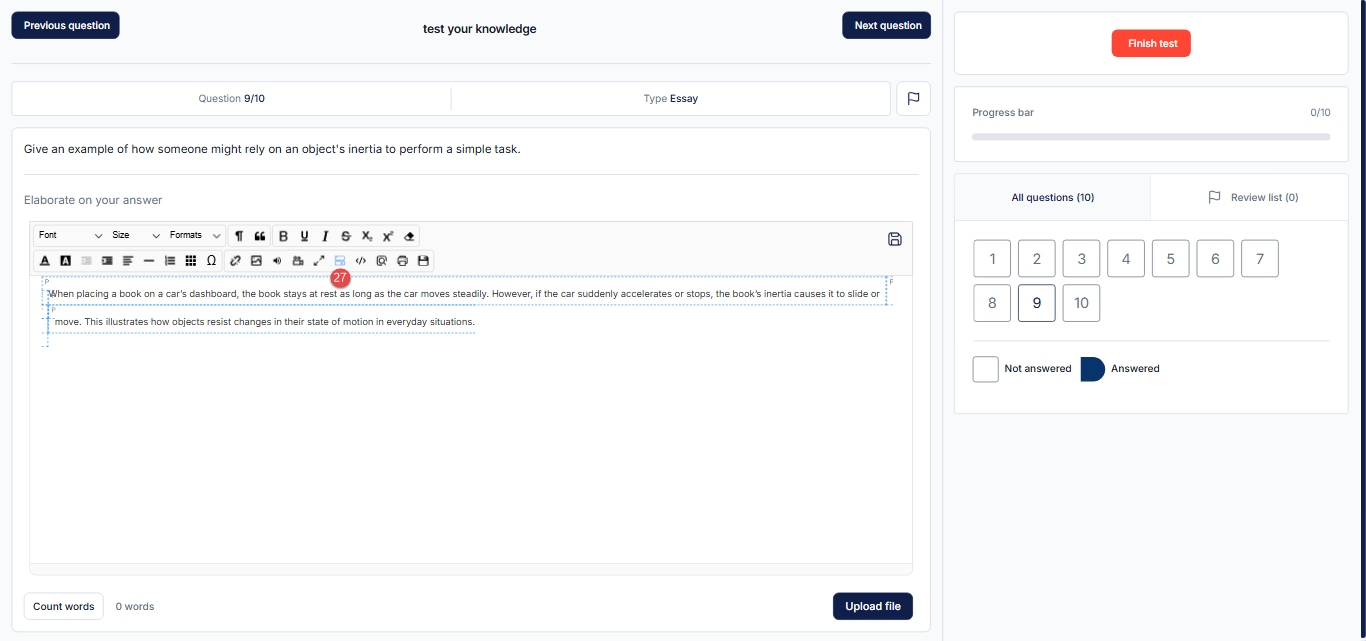Click the superscript icon
The height and width of the screenshot is (641, 1366).
coord(388,236)
